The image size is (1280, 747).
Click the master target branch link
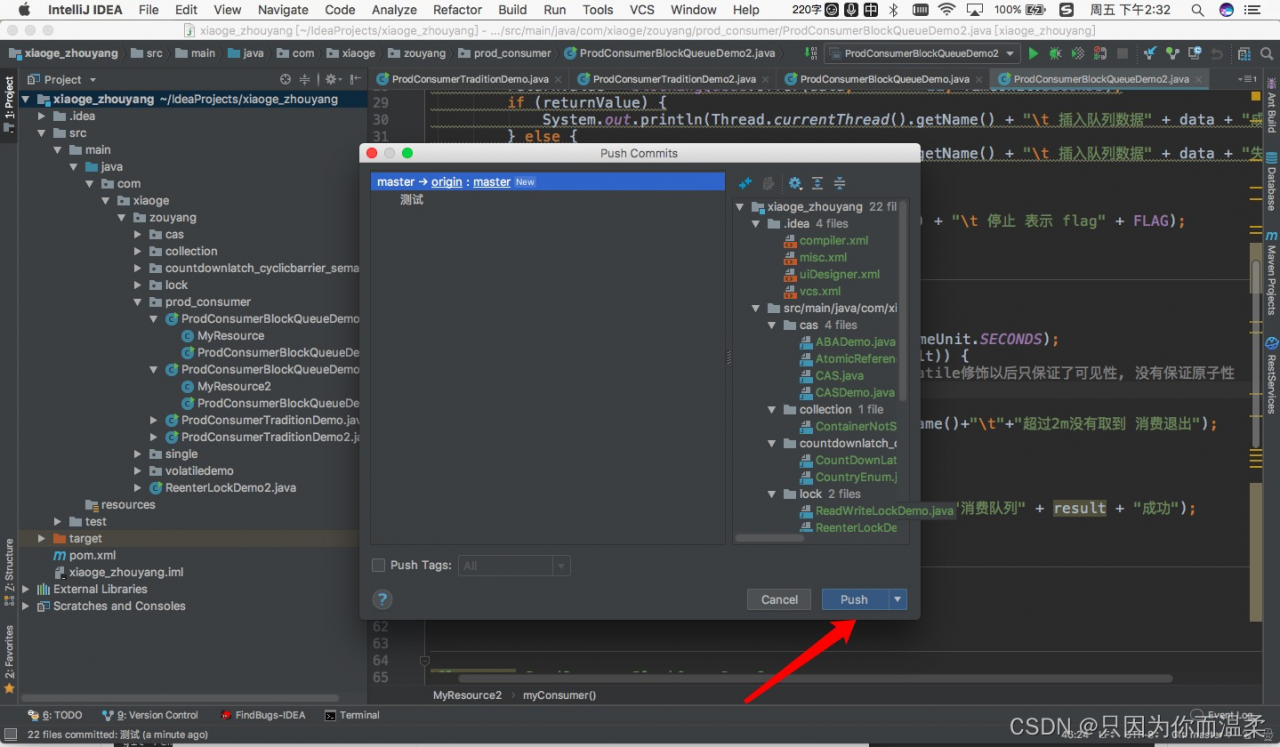click(492, 182)
